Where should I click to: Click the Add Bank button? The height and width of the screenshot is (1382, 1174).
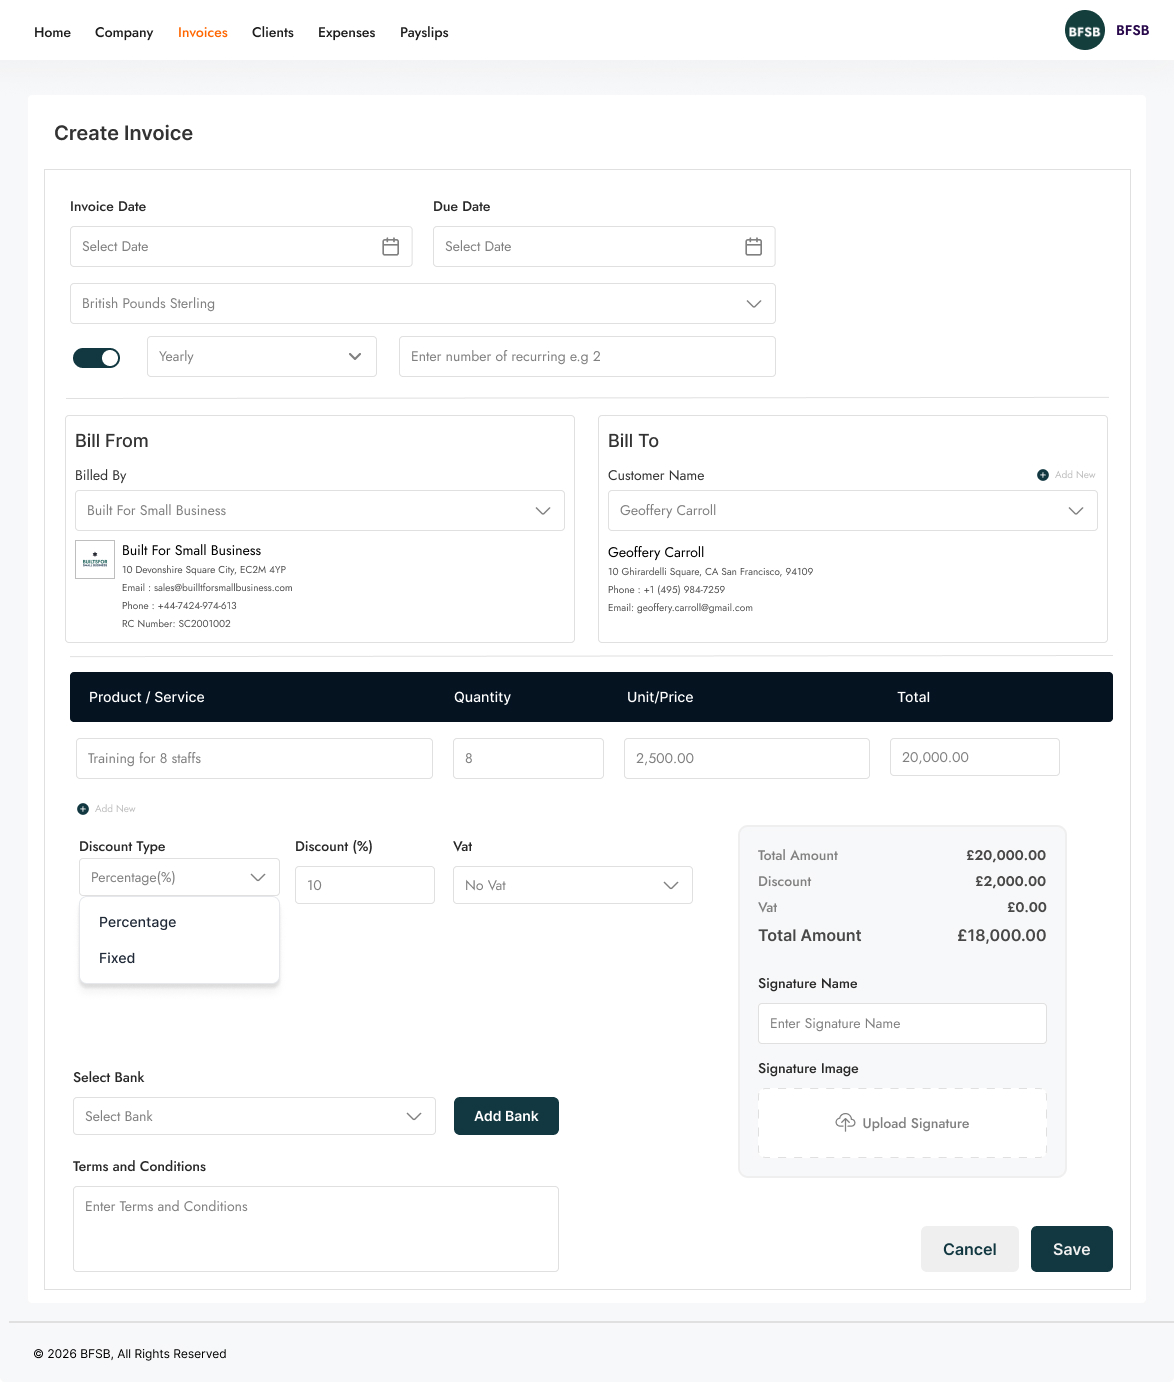507,1116
